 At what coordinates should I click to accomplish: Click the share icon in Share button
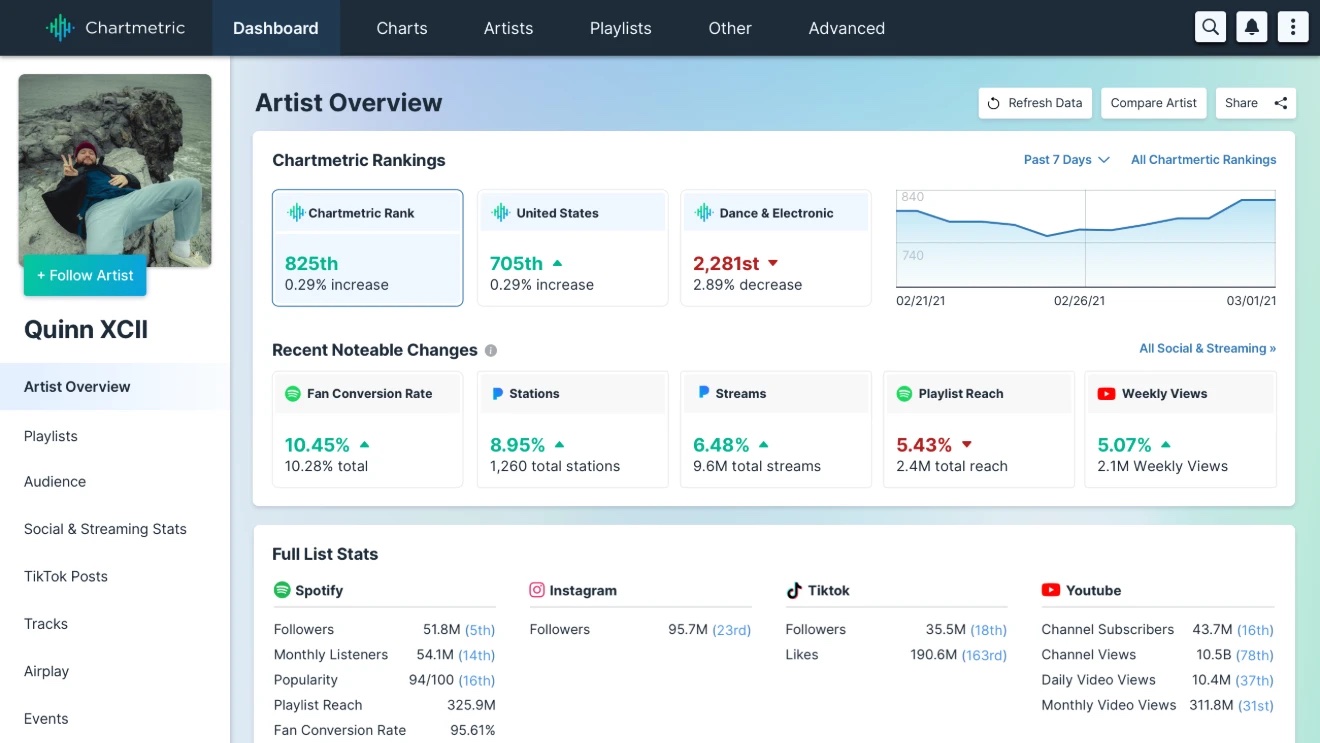pyautogui.click(x=1281, y=103)
